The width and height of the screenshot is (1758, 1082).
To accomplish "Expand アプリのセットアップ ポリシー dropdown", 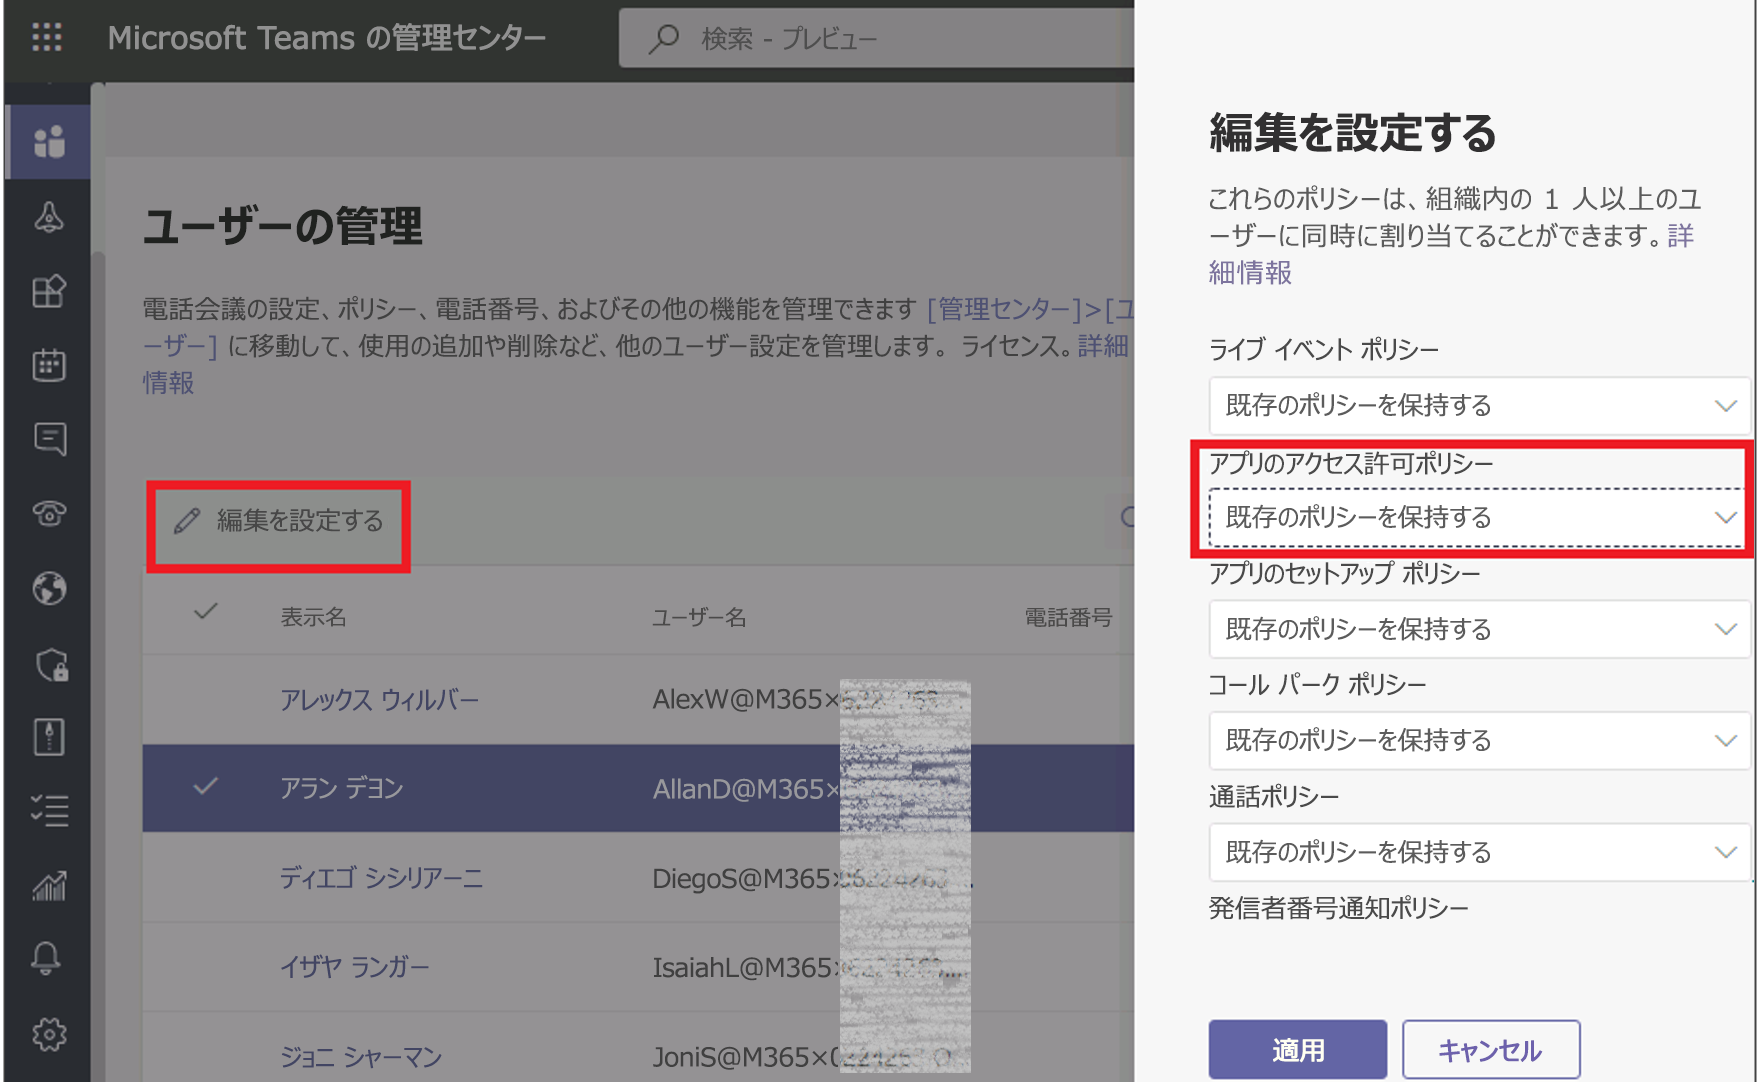I will (x=1480, y=629).
